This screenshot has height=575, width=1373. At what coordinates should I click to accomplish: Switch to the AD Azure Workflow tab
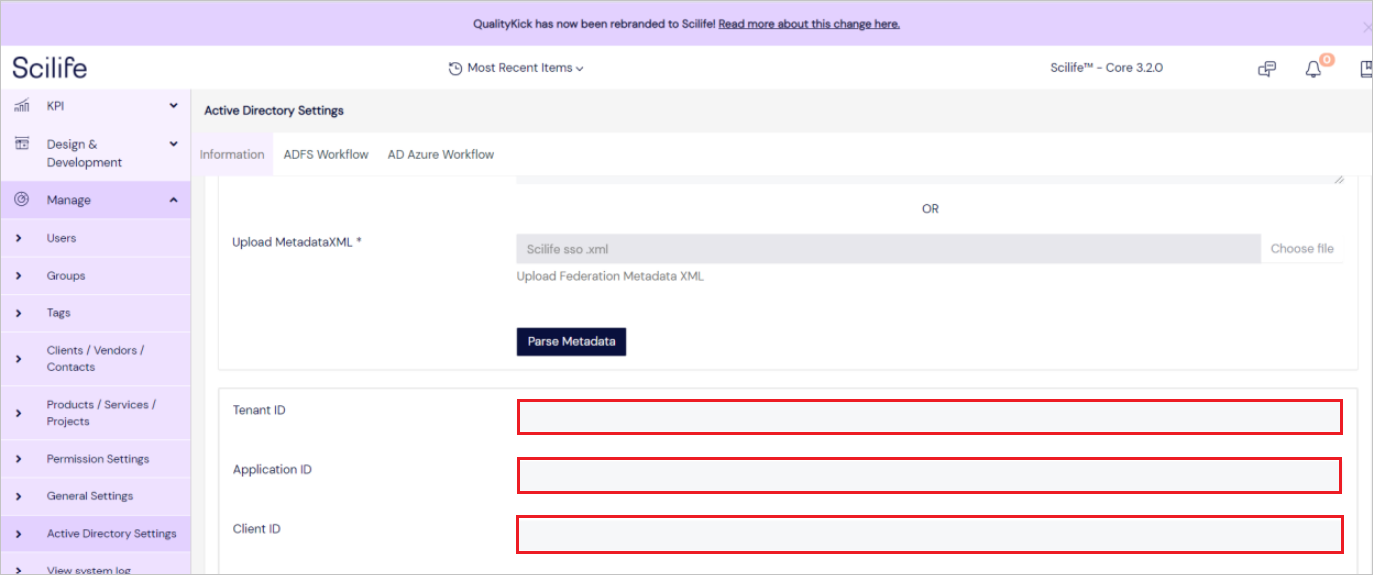(x=441, y=154)
